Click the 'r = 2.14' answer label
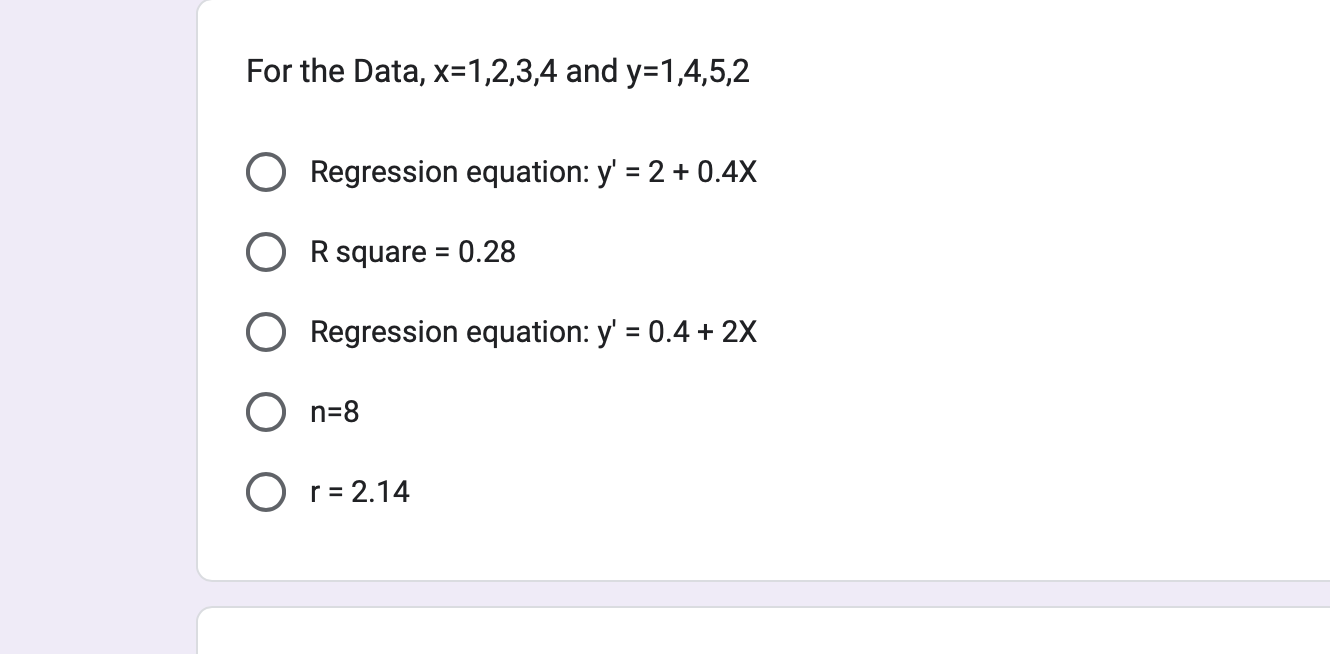Viewport: 1330px width, 654px height. (x=360, y=492)
